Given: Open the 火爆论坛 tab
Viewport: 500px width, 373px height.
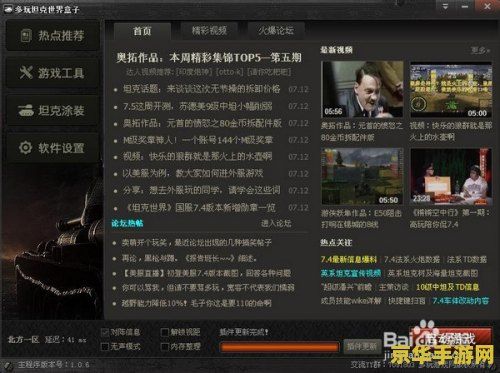Looking at the screenshot, I should [276, 31].
